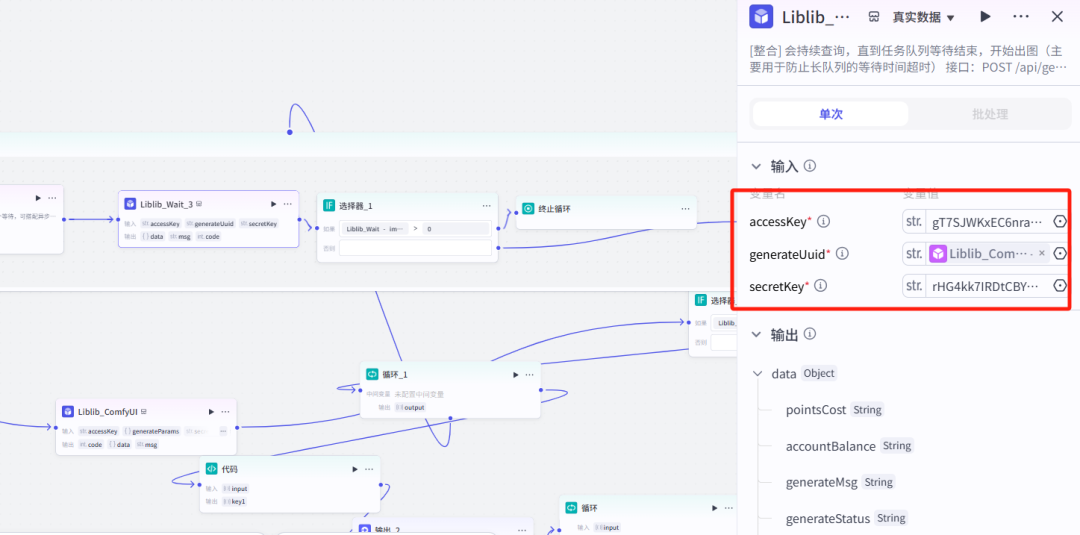This screenshot has height=535, width=1080.
Task: Click generateParams tag on Liblib_ComfyUI node
Action: point(151,431)
